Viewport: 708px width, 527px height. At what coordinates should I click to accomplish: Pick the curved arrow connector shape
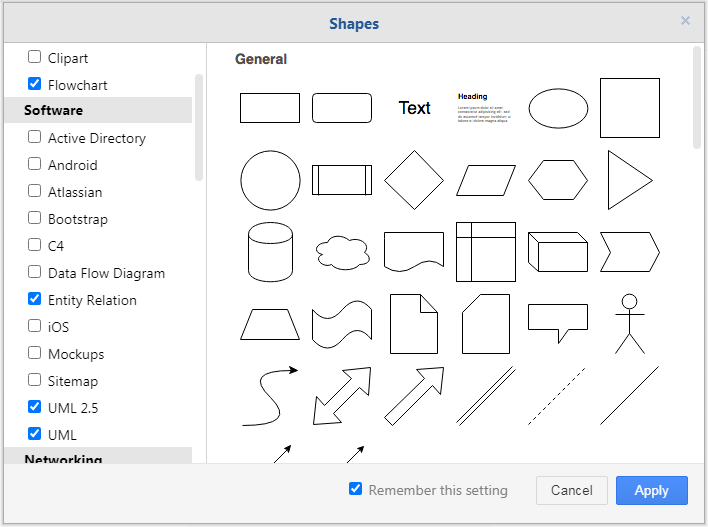270,395
